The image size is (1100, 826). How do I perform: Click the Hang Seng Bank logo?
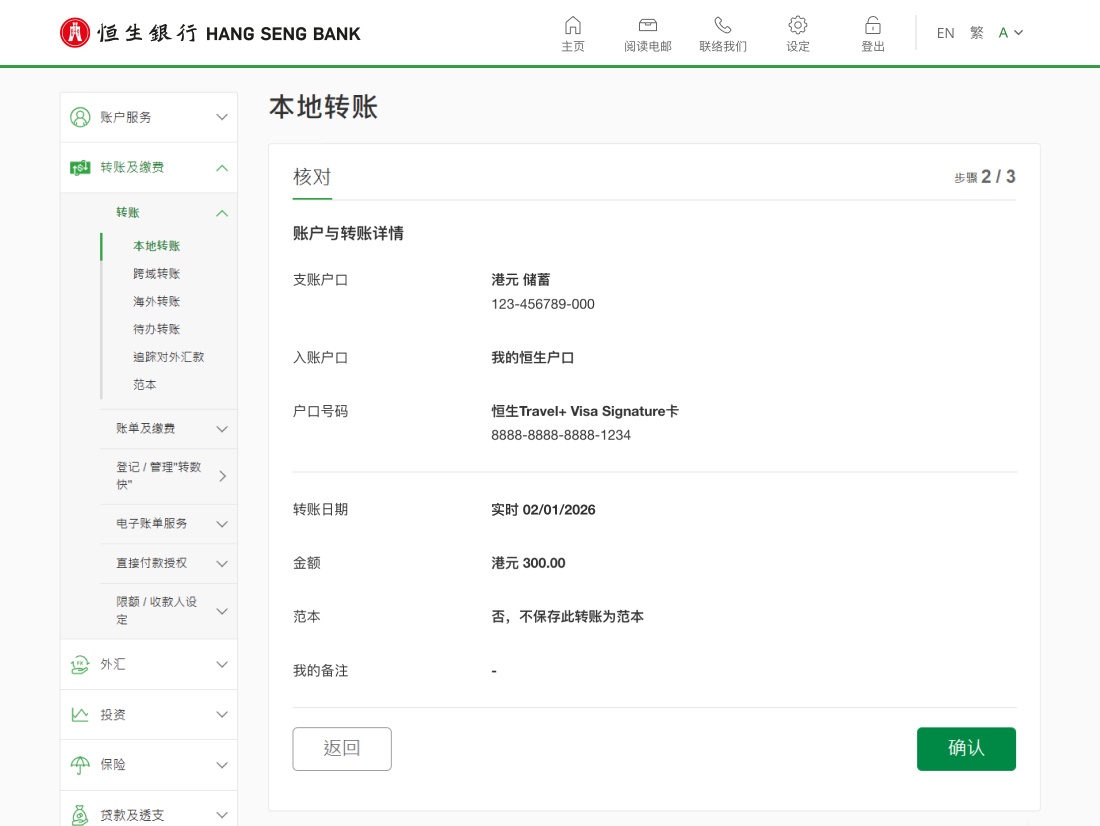[210, 32]
